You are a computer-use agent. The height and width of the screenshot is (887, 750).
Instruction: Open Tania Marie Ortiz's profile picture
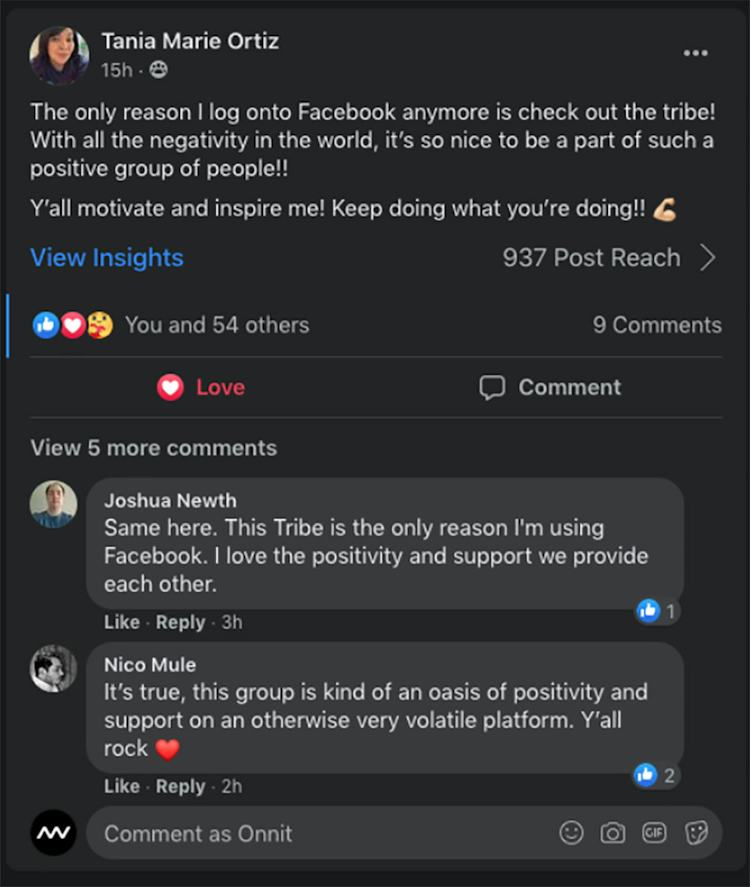58,55
